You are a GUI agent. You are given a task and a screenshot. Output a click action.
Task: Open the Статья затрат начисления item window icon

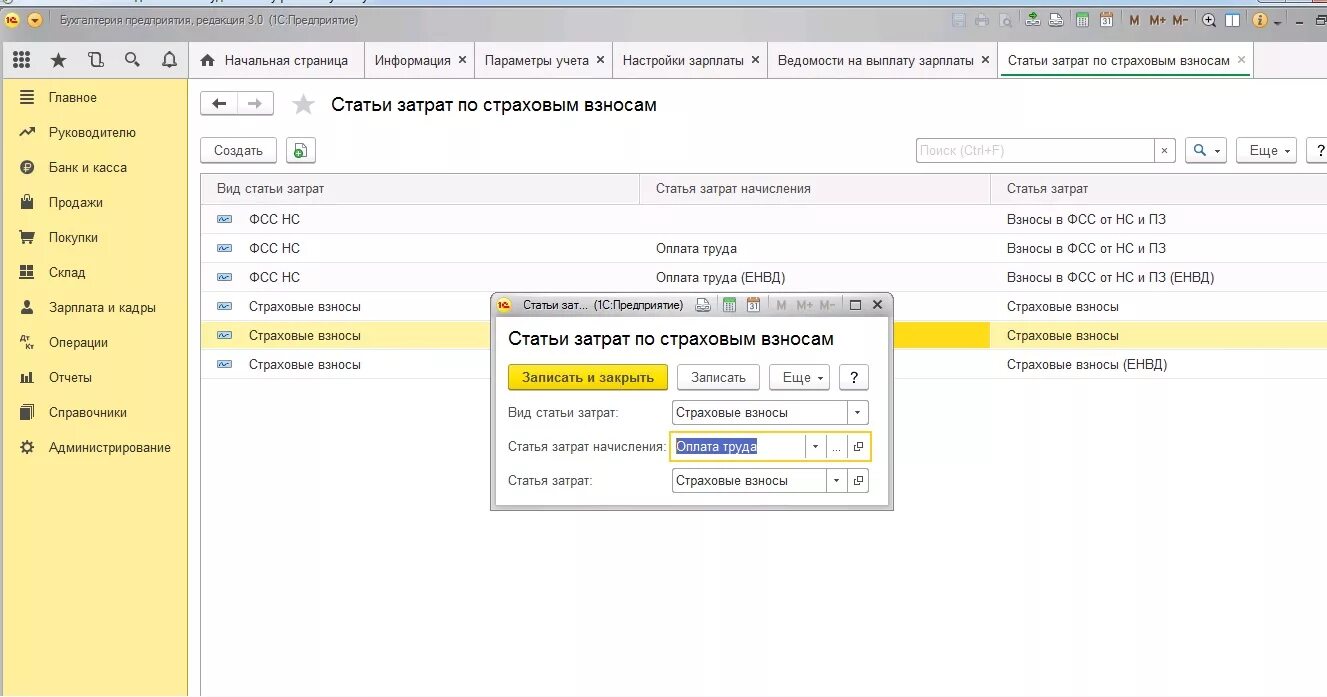[x=859, y=447]
